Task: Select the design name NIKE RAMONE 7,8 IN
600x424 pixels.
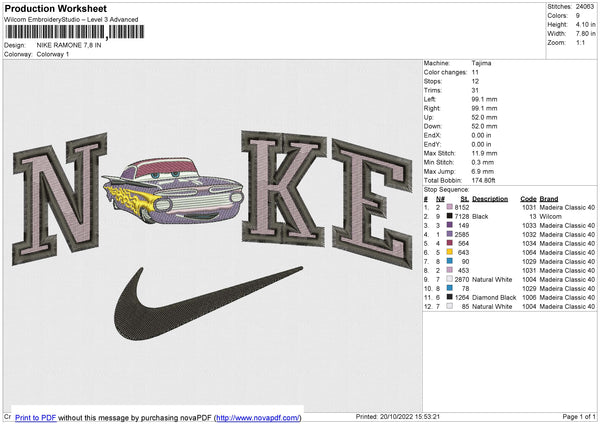Action: pos(69,45)
